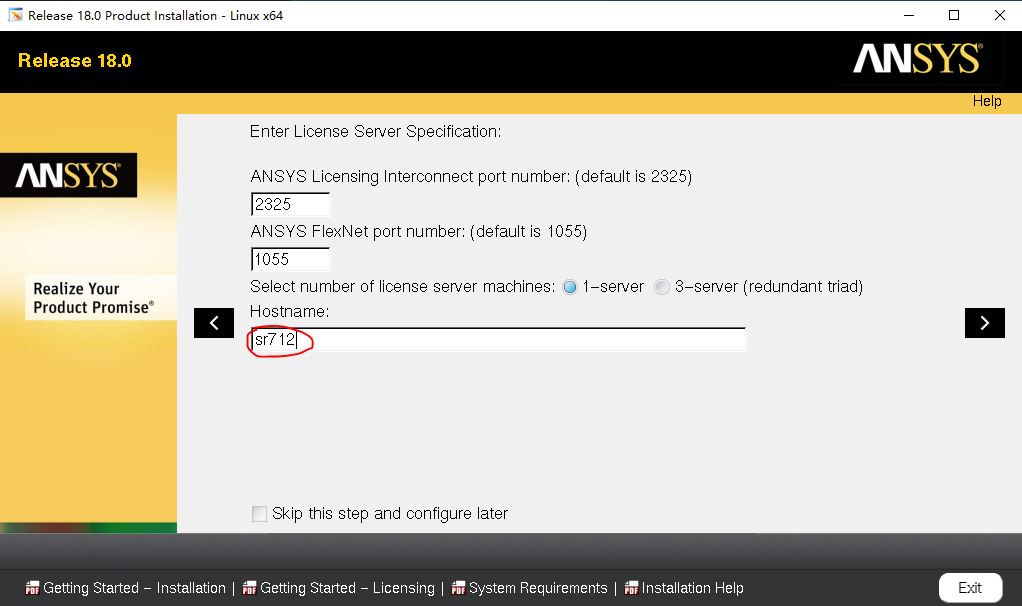Click the 'Enter License Server Specification:' heading
Screen dimensions: 1022x606
point(375,132)
